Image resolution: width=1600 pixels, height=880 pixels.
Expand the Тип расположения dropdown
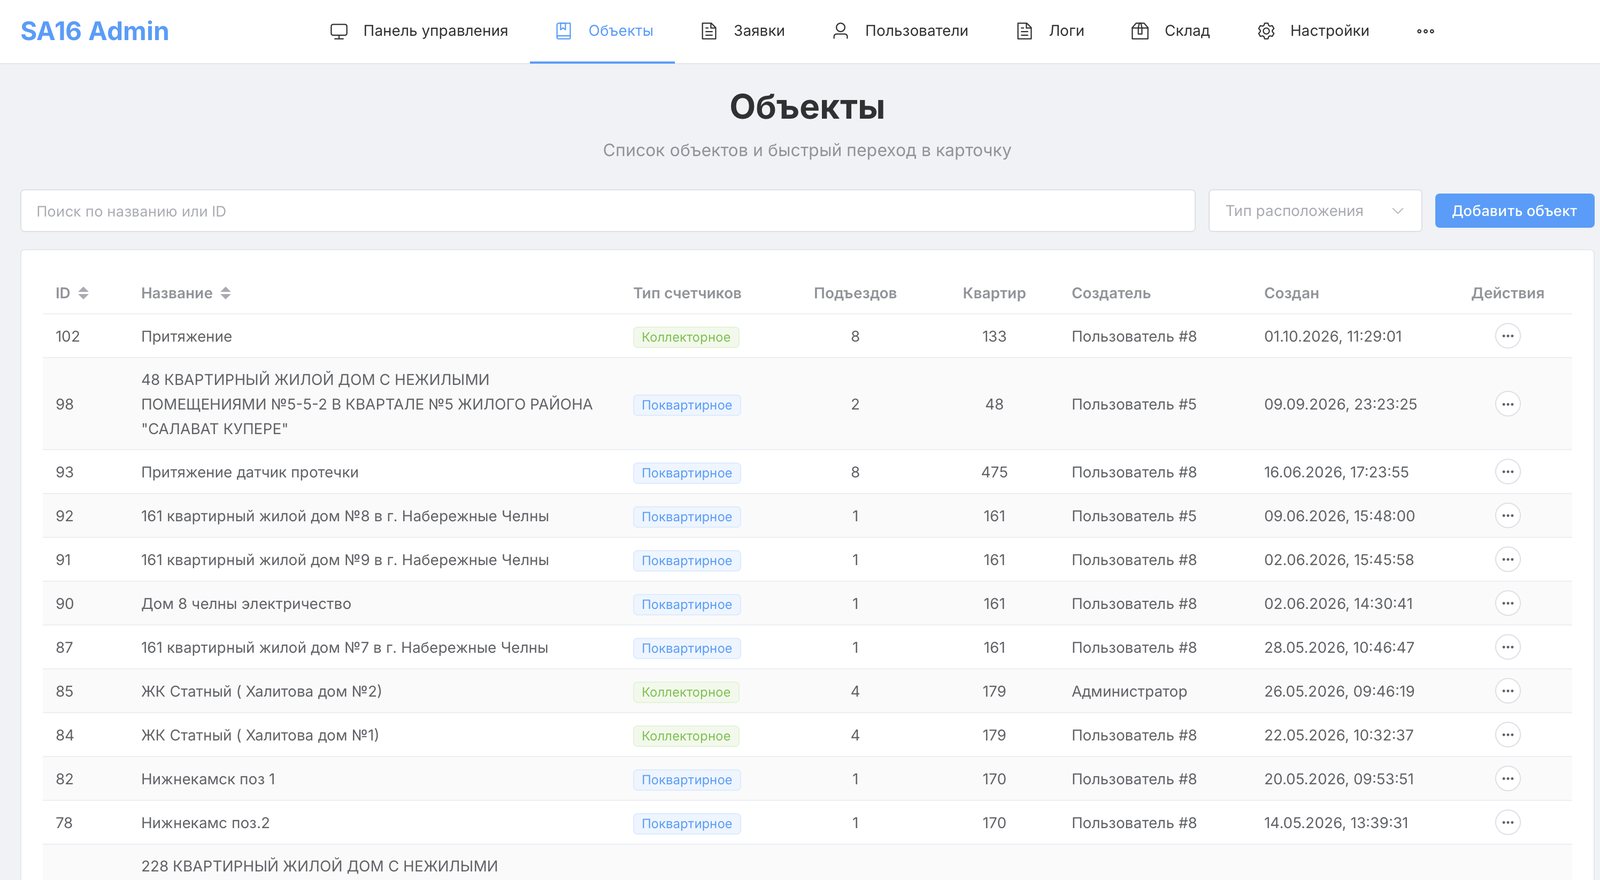click(1315, 211)
